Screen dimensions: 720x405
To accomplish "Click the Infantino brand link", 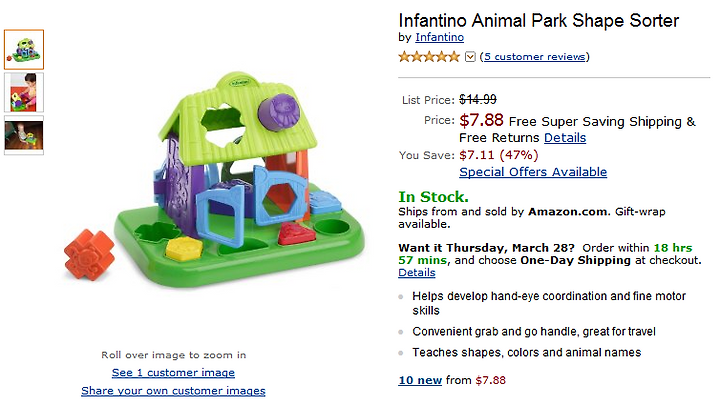I will click(x=439, y=38).
